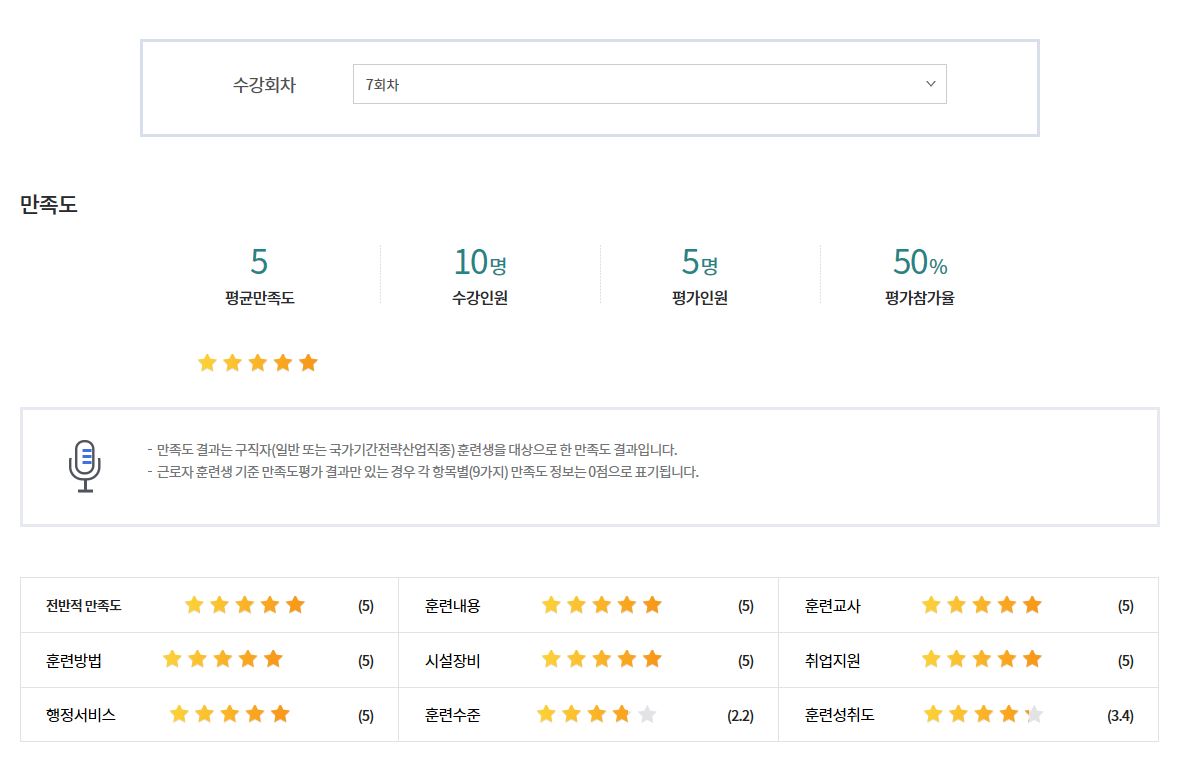
Task: Click the 훈련방법 star rating
Action: point(223,660)
